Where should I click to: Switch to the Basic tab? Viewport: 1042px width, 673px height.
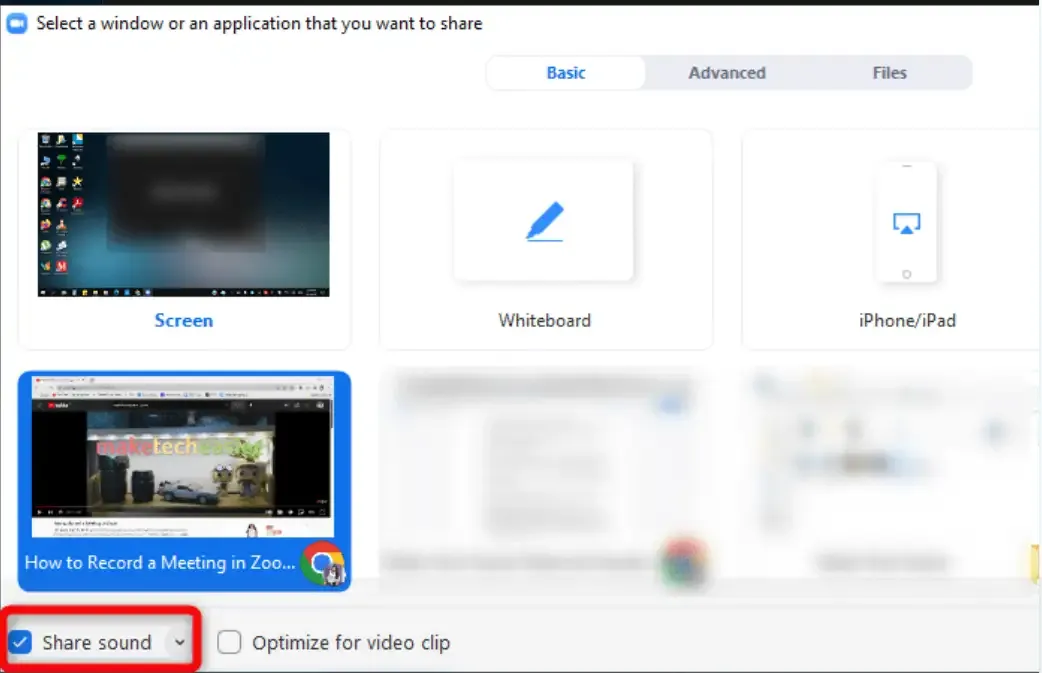[x=566, y=73]
